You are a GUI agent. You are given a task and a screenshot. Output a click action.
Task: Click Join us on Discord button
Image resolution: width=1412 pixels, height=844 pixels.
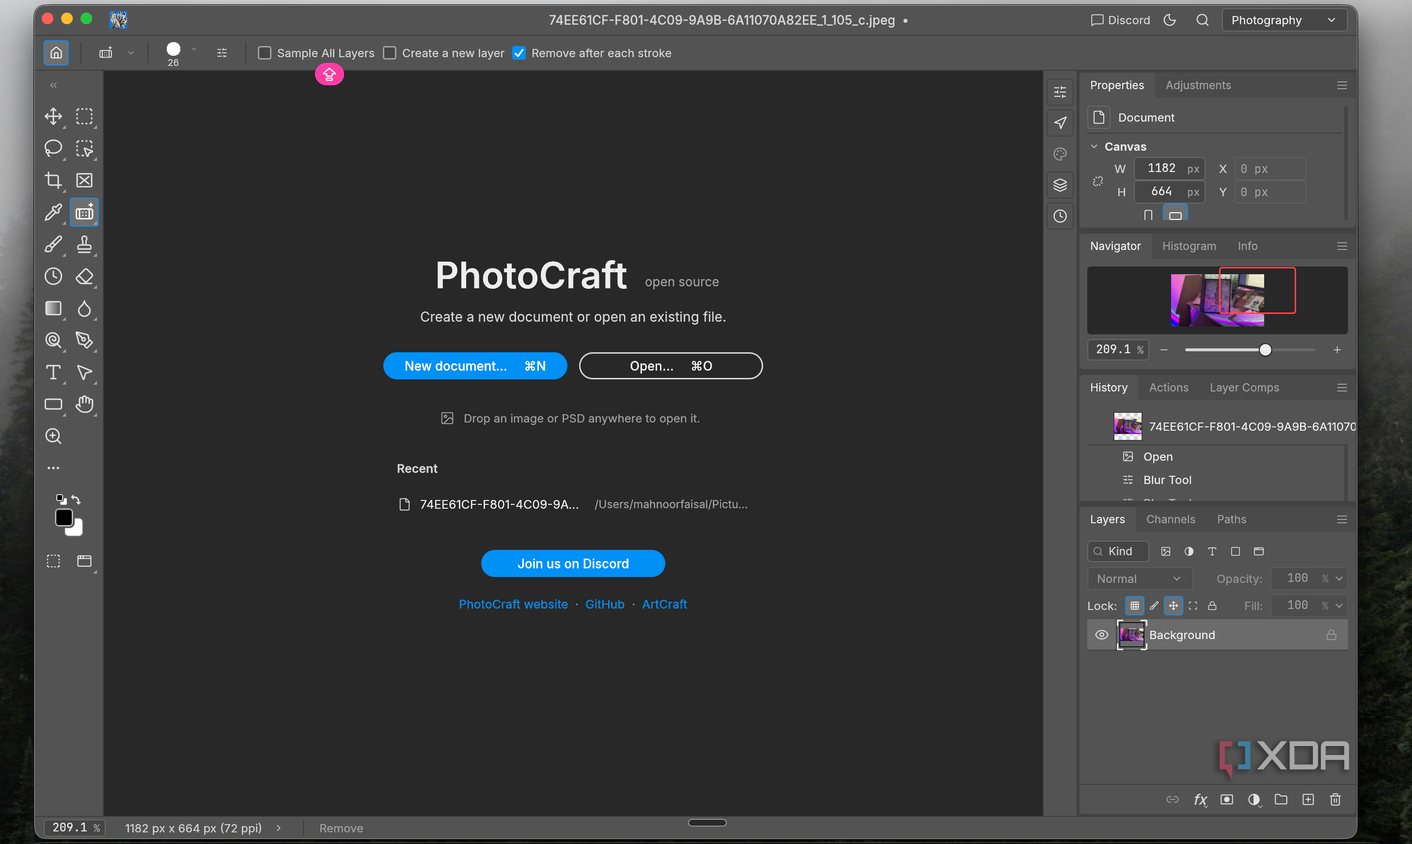pos(573,564)
